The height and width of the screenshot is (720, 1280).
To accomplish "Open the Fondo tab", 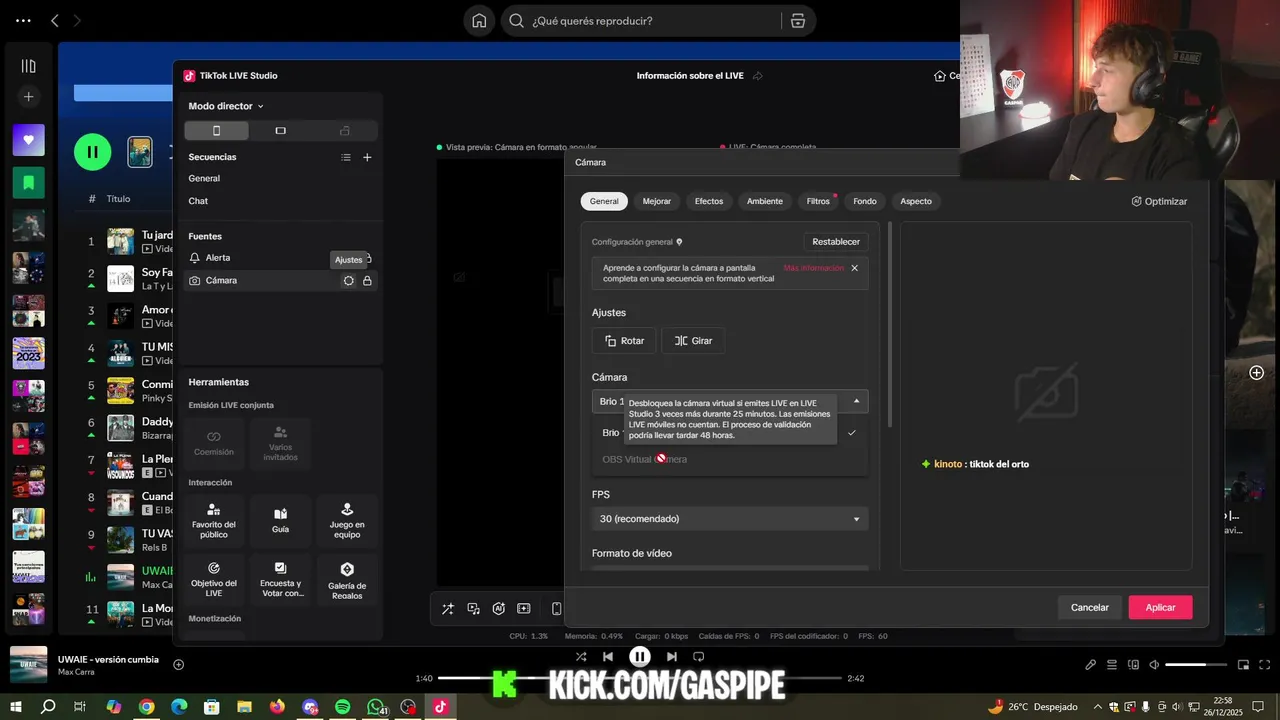I will 865,201.
